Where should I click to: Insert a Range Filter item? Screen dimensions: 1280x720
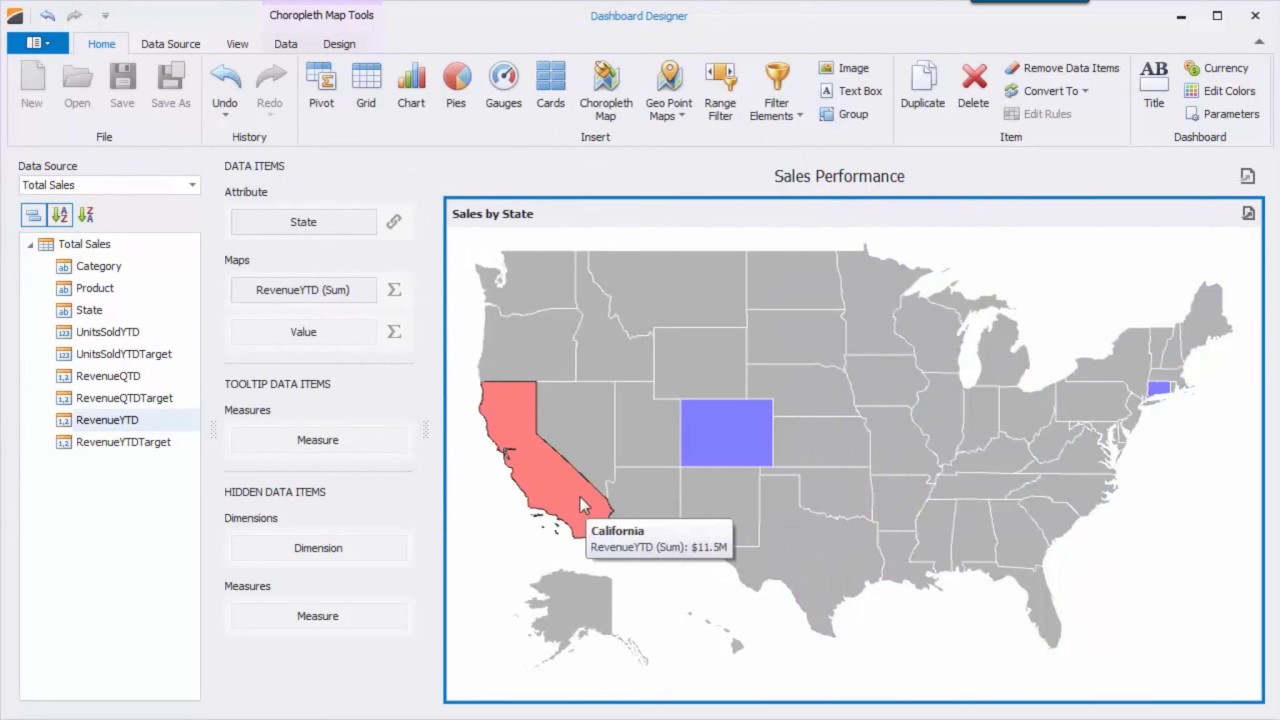[x=720, y=91]
